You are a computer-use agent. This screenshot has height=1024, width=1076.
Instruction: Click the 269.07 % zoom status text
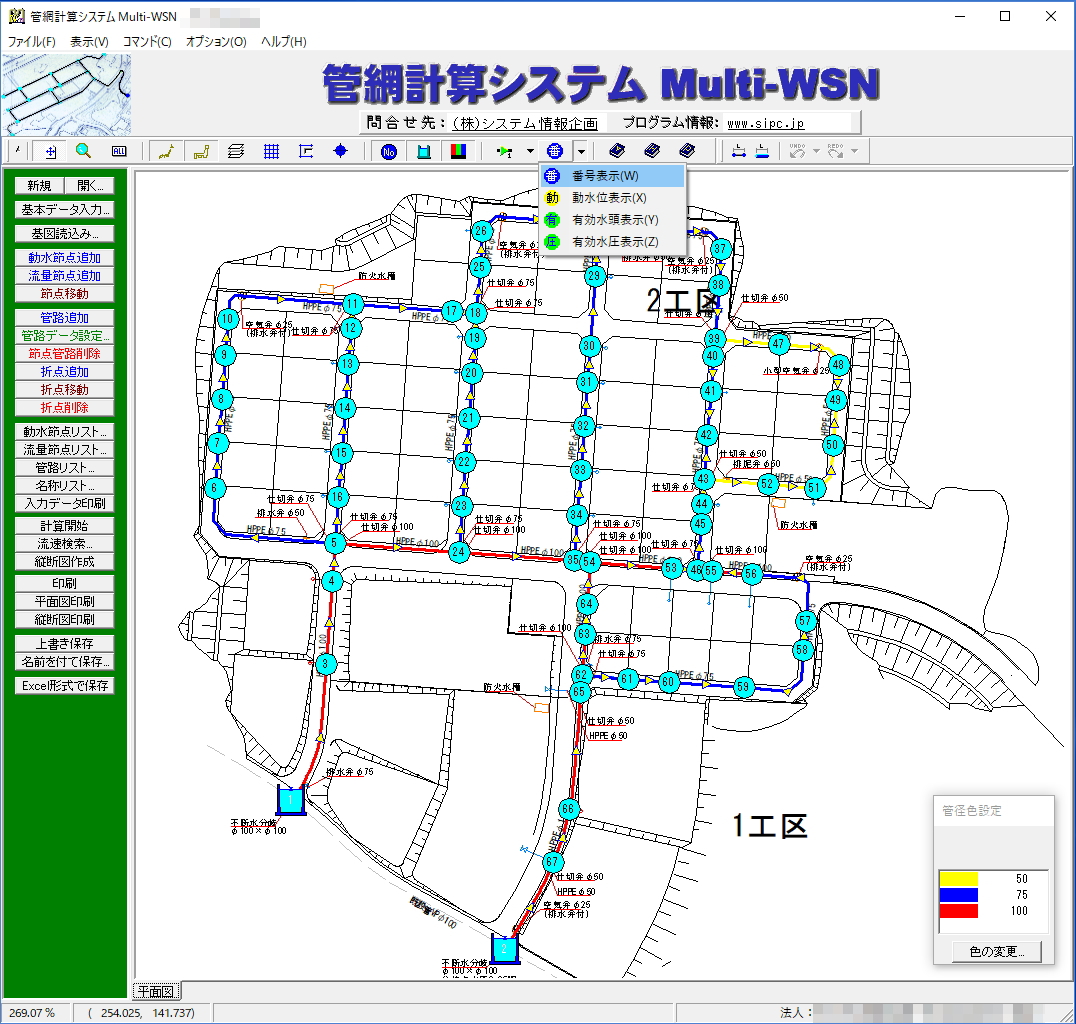point(32,1013)
